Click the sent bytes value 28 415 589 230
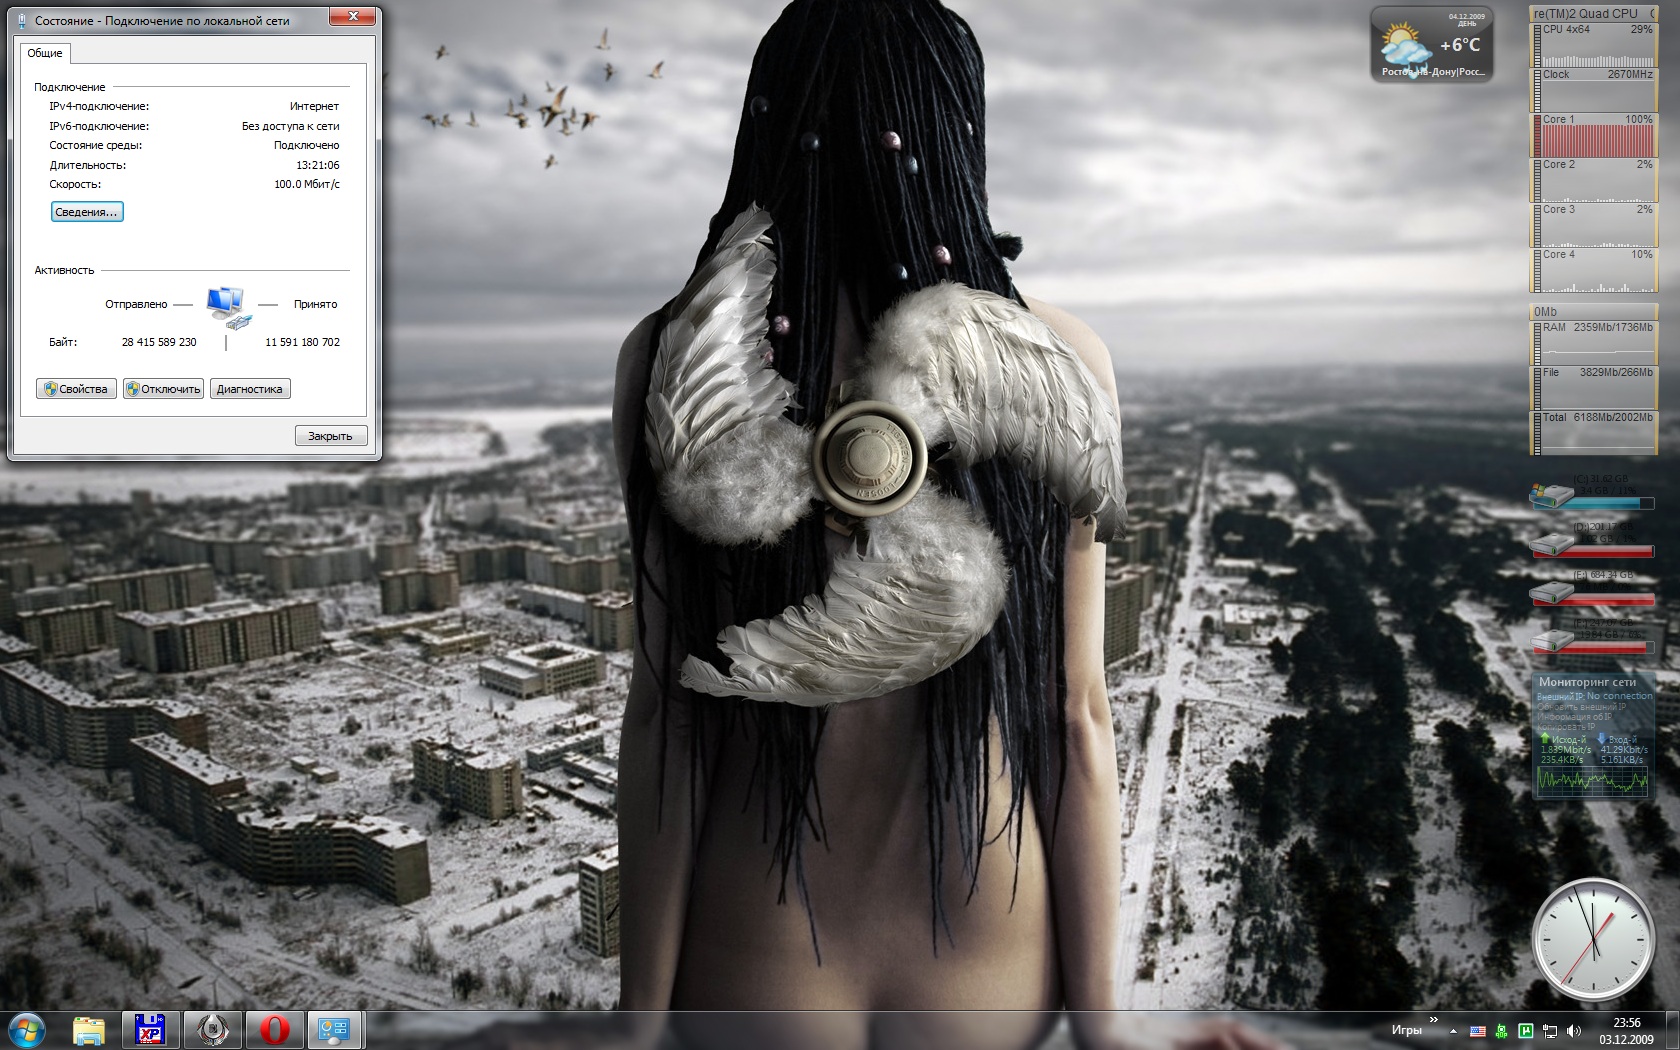 point(159,342)
